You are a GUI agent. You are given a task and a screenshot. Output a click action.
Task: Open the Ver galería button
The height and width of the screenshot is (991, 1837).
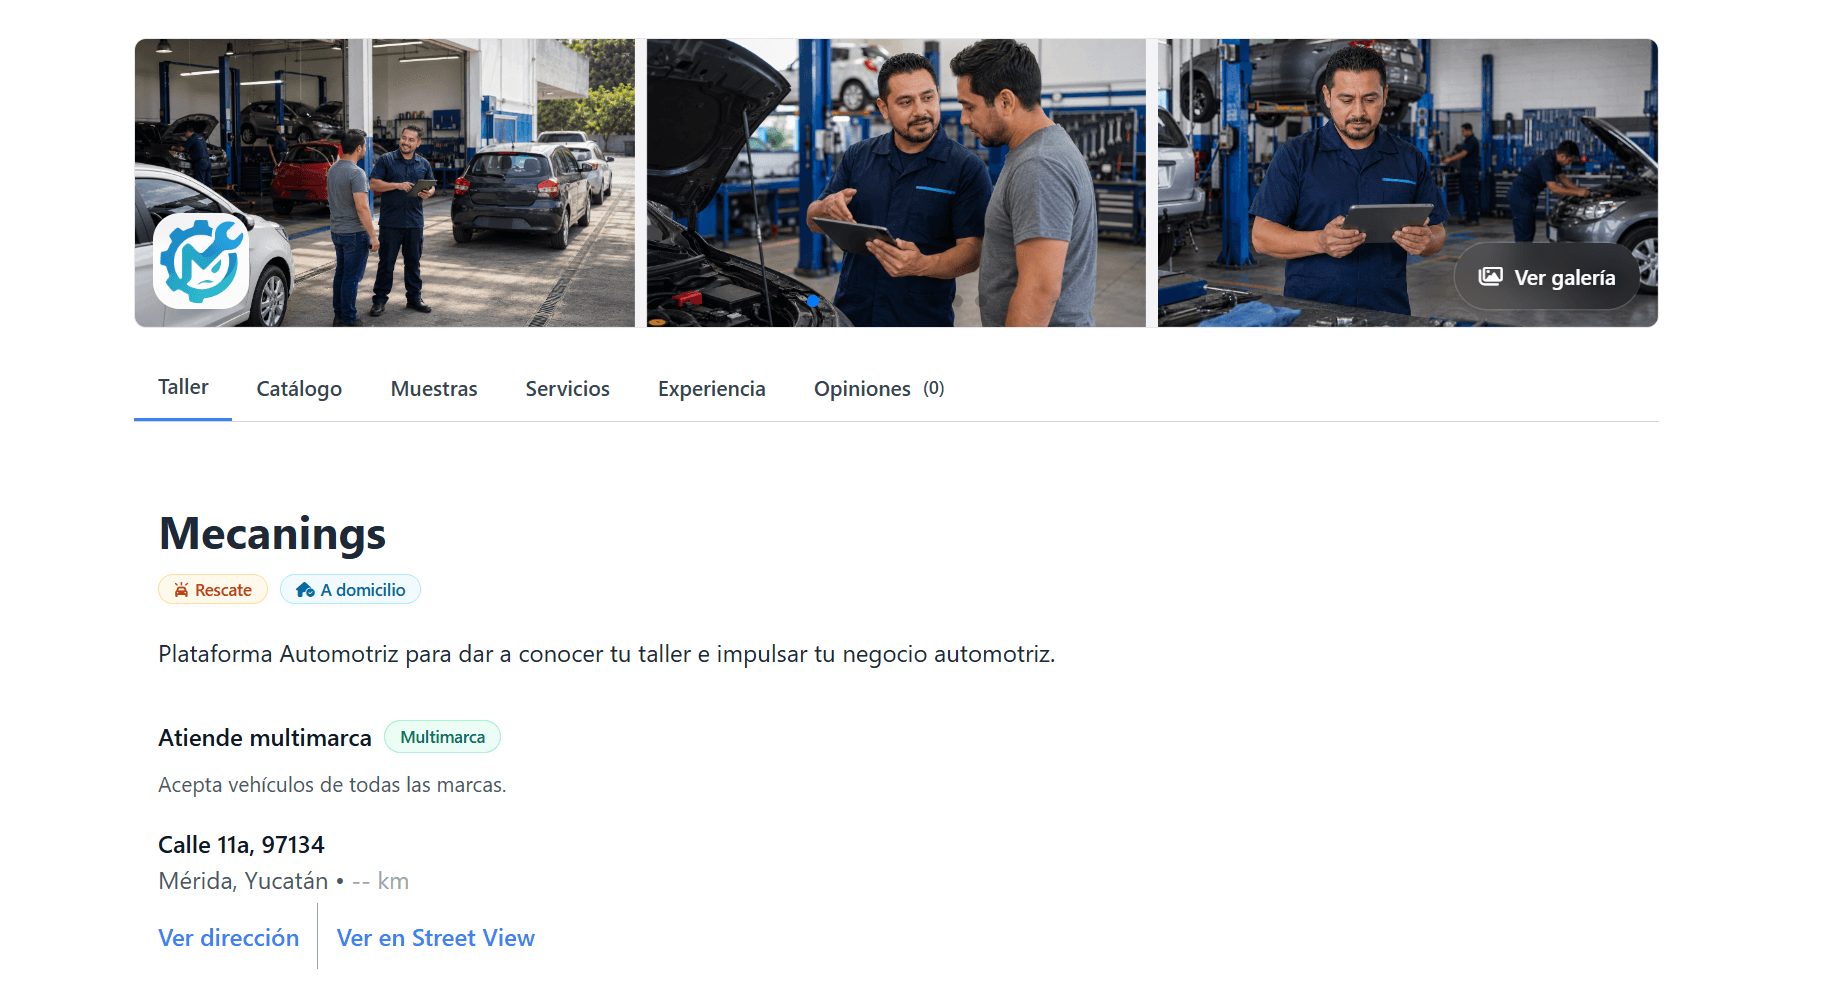point(1547,277)
